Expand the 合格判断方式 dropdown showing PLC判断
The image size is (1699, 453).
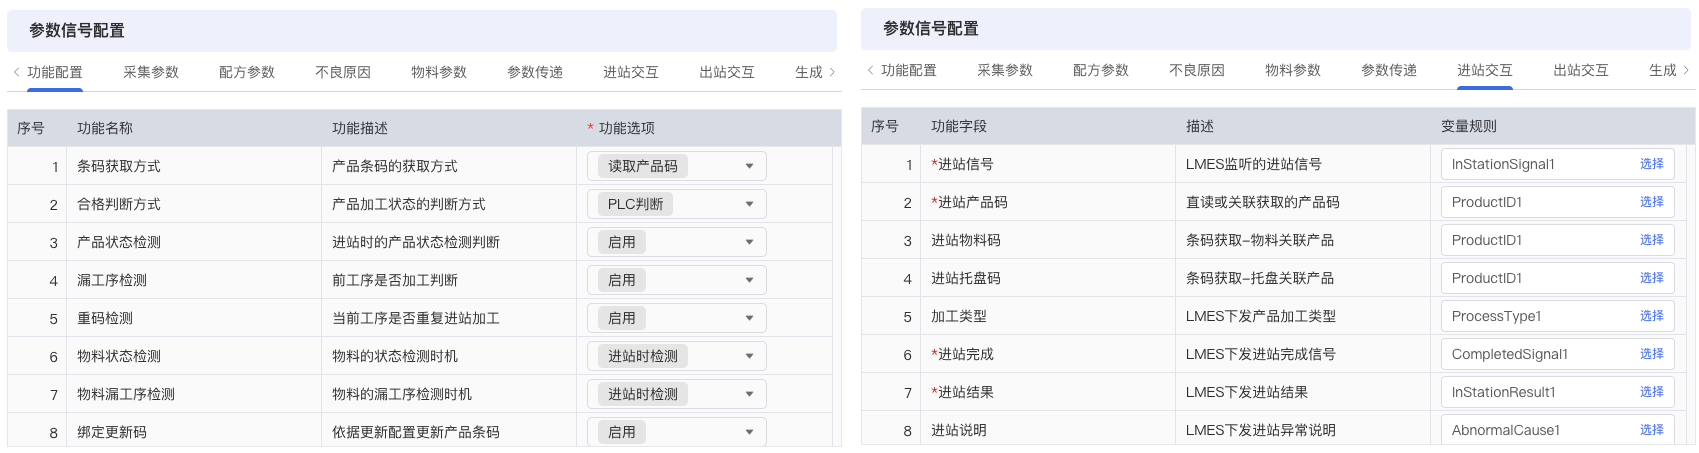pyautogui.click(x=677, y=204)
